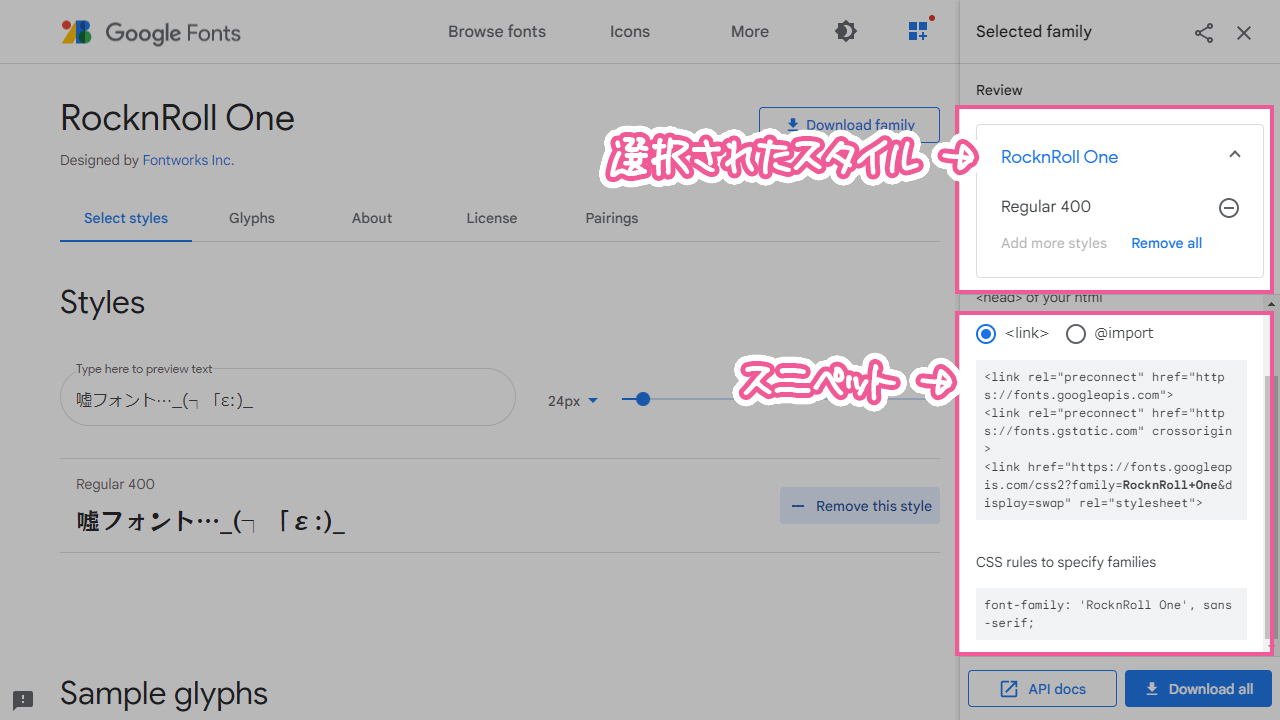This screenshot has width=1280, height=720.
Task: Open the feedback icon at bottom left
Action: click(x=23, y=700)
